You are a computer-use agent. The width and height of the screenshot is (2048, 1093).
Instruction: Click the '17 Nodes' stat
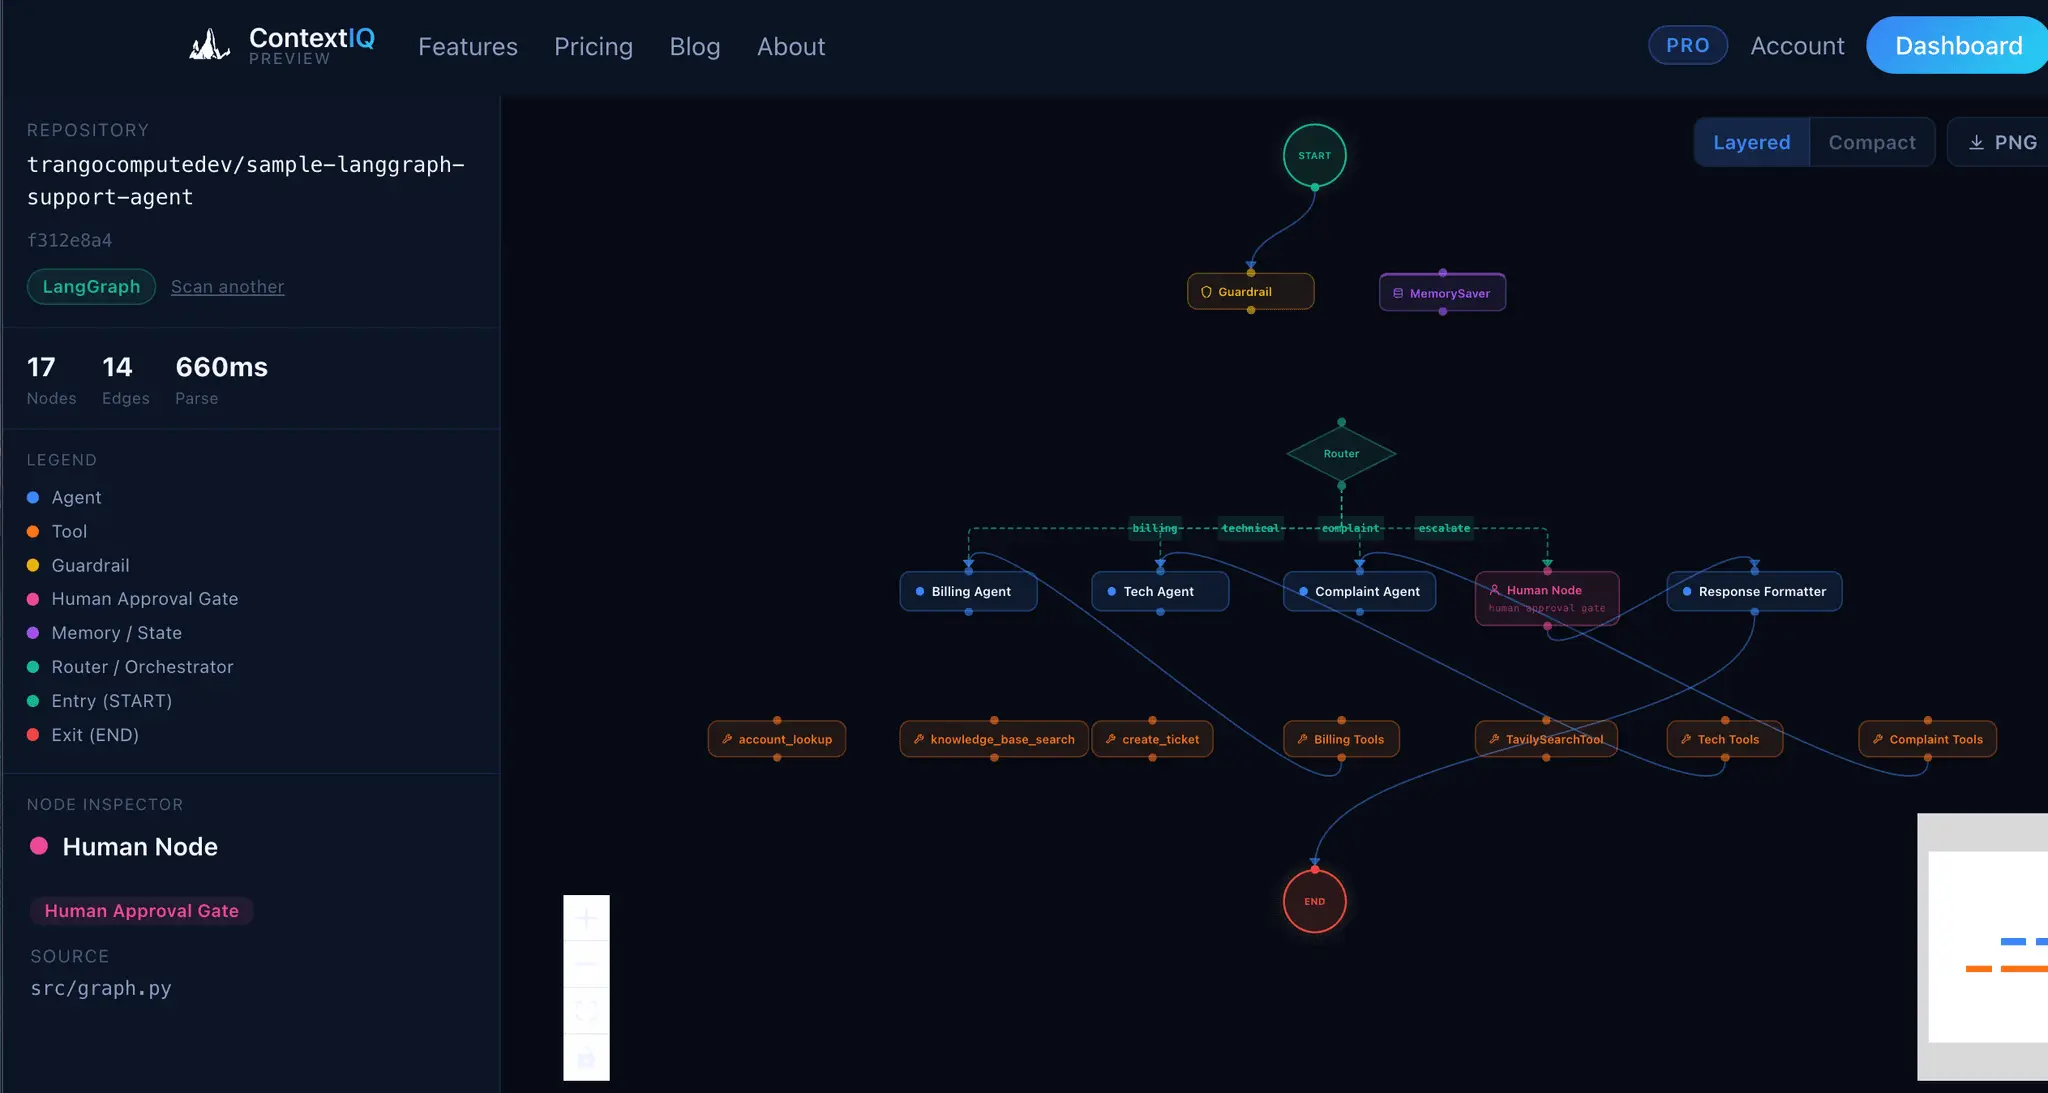(51, 379)
